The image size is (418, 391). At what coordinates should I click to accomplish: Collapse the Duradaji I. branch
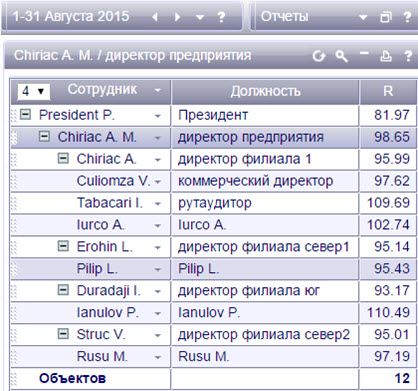63,291
